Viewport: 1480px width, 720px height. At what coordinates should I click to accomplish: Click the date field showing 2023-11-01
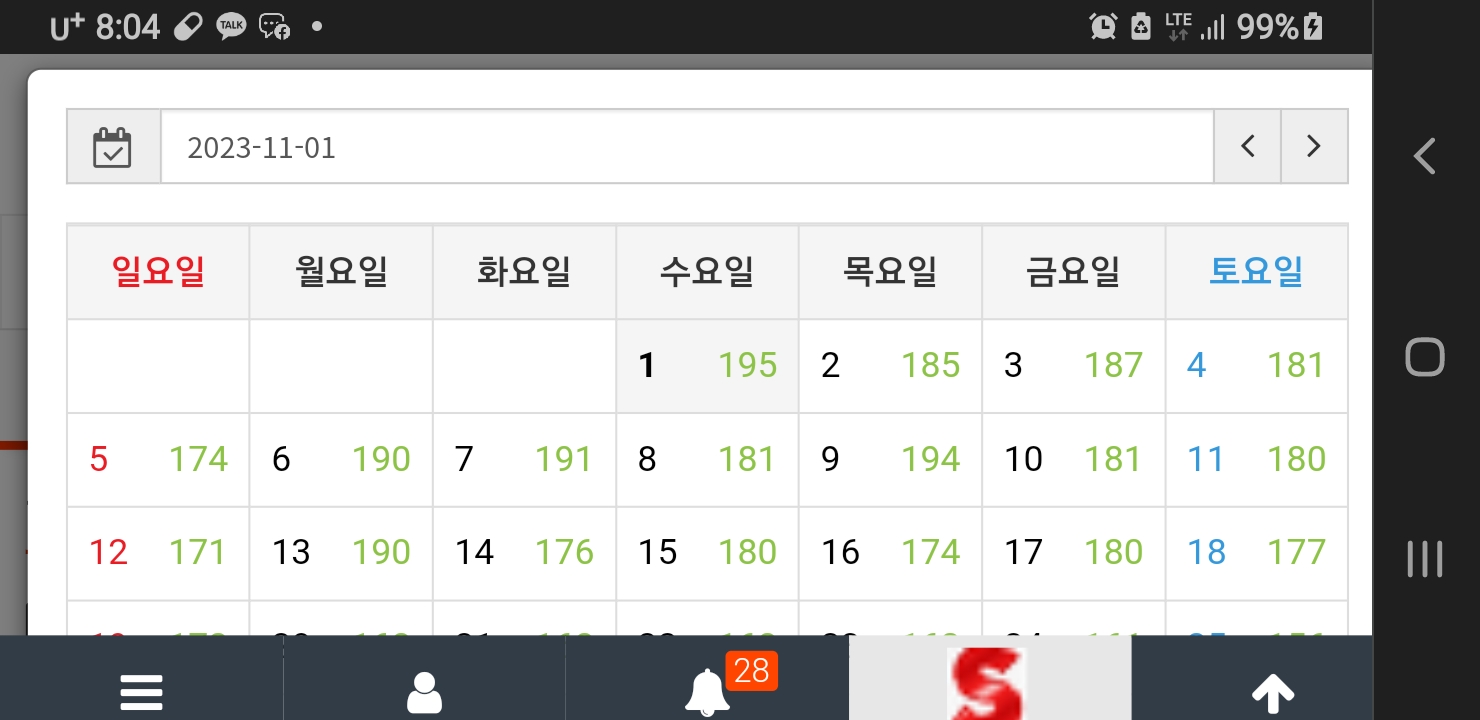click(687, 147)
